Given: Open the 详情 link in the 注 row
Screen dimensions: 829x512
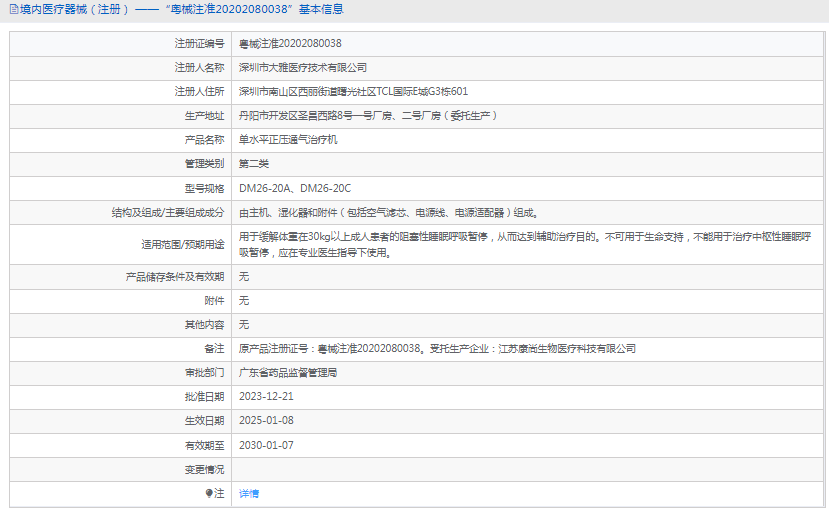Looking at the screenshot, I should (x=248, y=493).
